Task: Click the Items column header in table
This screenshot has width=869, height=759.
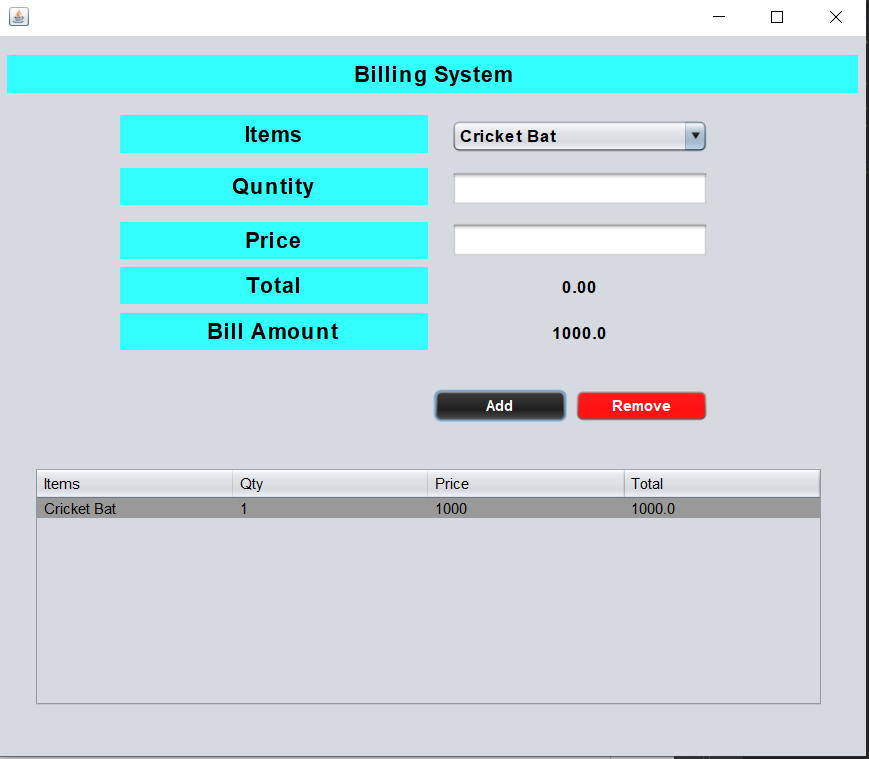Action: [x=134, y=484]
